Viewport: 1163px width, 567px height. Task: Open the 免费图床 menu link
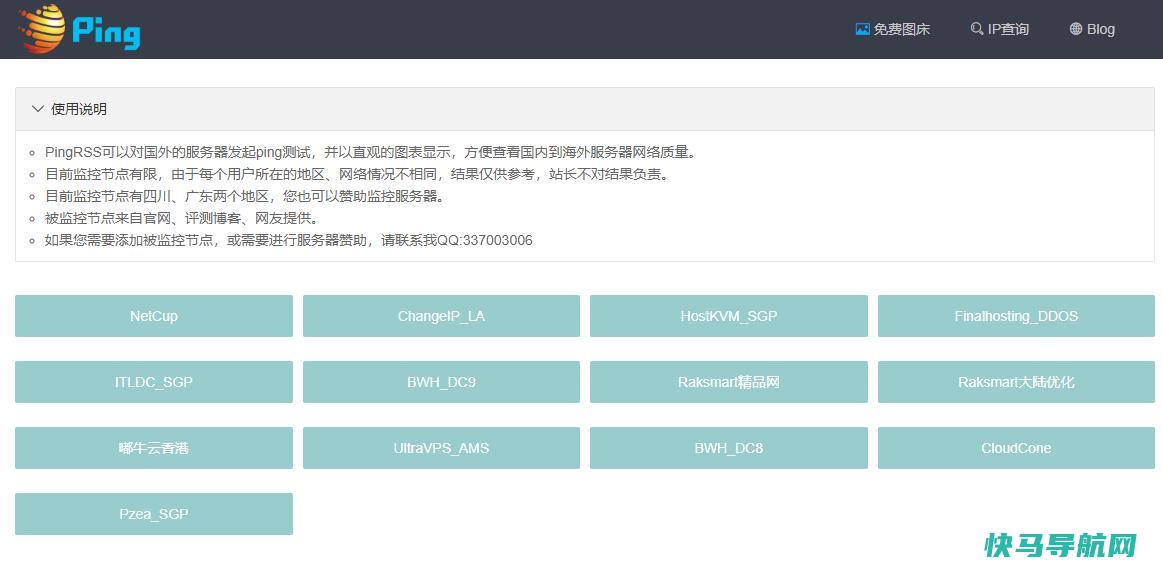click(893, 29)
